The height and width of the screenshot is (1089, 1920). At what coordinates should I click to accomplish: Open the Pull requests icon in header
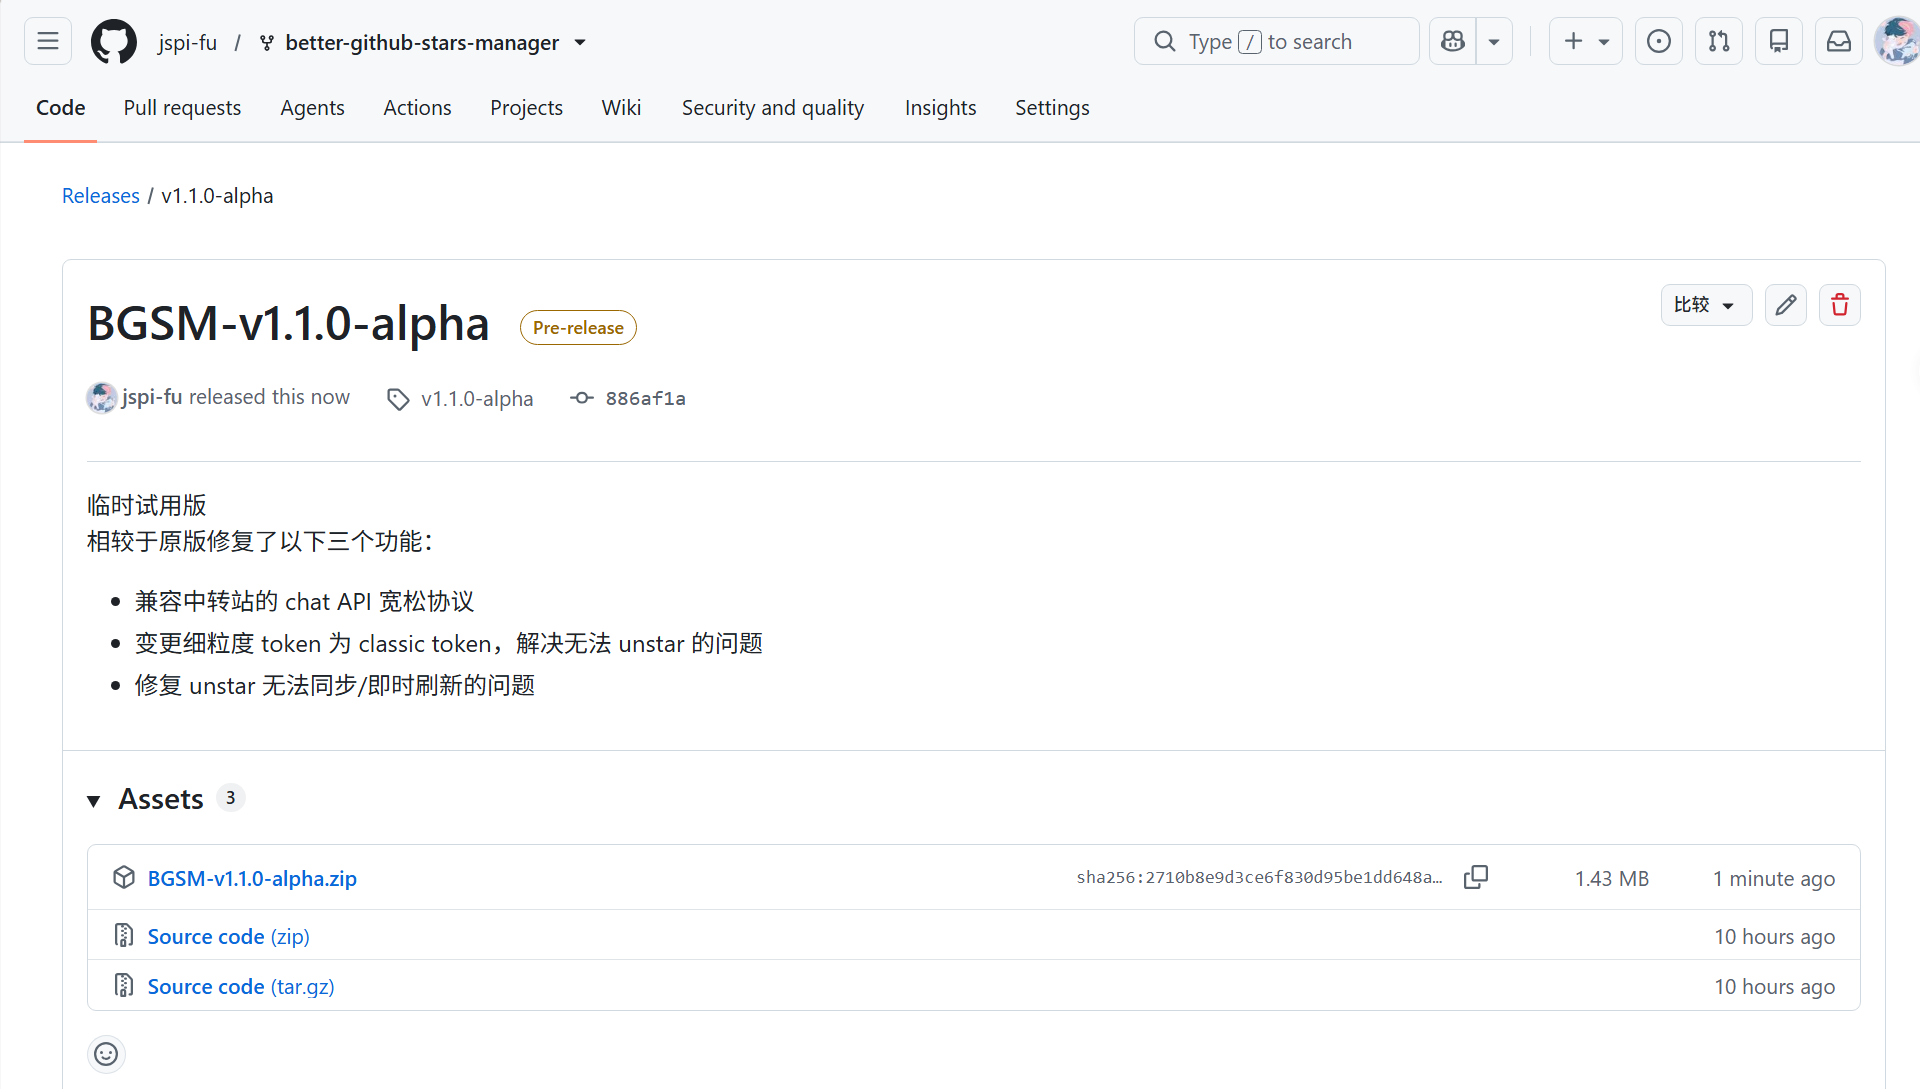1719,41
